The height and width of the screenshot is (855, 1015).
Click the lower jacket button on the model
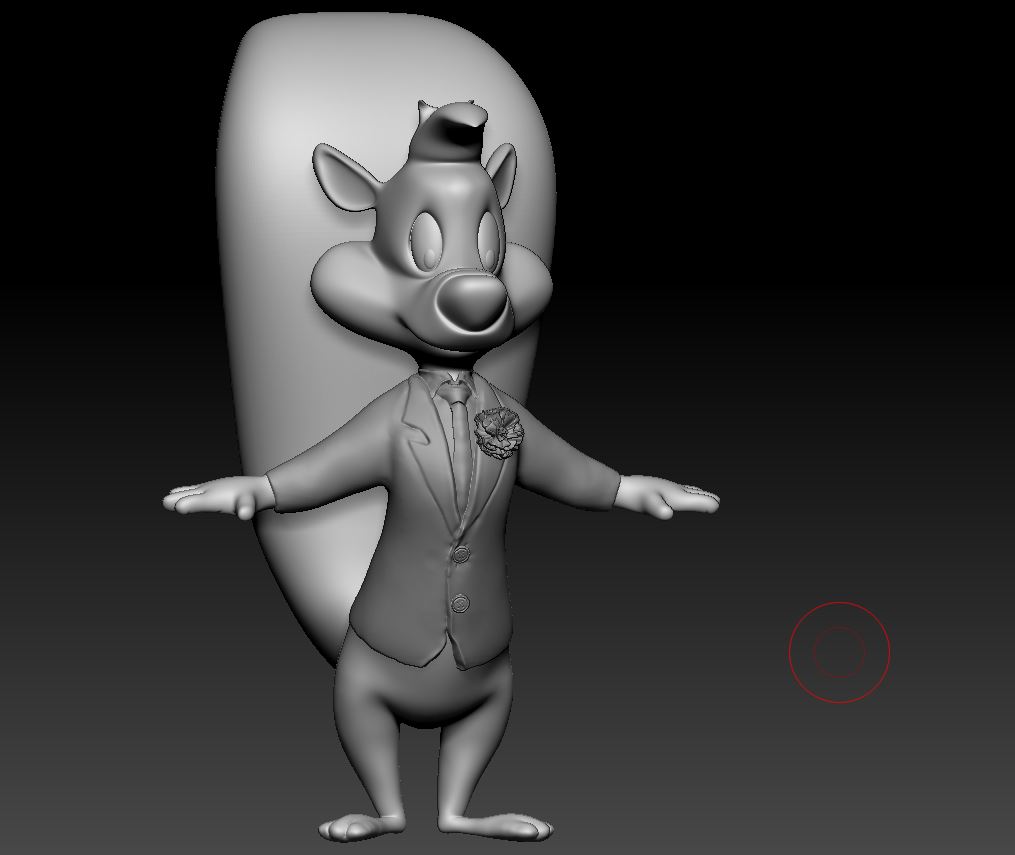click(x=460, y=603)
